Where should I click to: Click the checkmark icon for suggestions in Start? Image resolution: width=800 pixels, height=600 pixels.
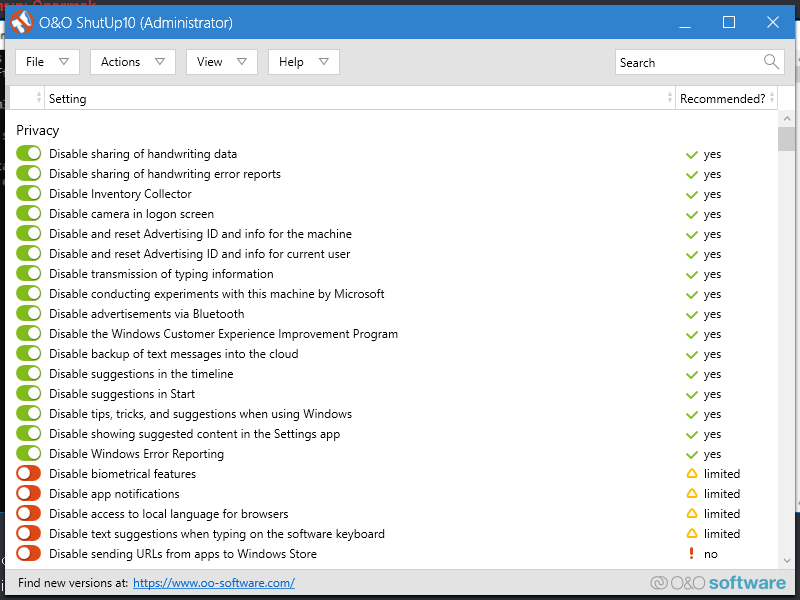(692, 394)
